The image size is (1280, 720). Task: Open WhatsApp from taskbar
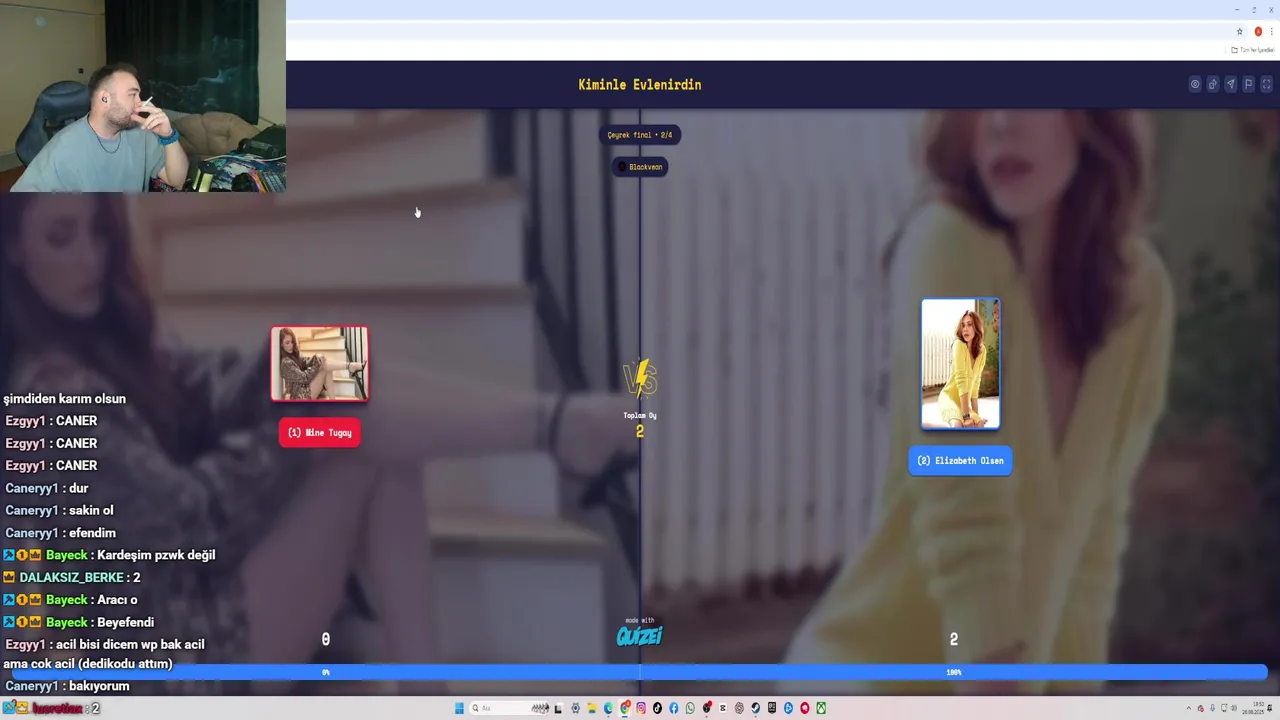(690, 708)
